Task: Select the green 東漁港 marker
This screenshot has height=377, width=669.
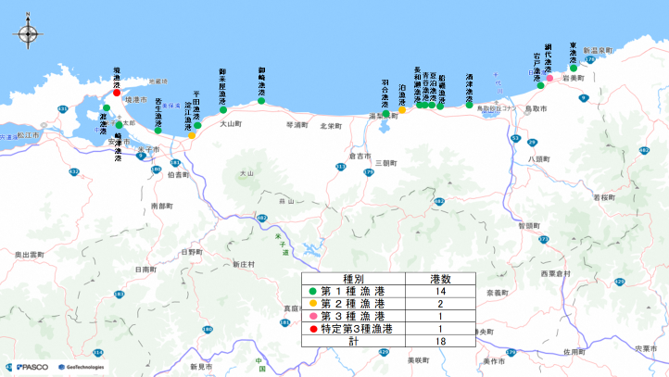Action: click(x=573, y=68)
